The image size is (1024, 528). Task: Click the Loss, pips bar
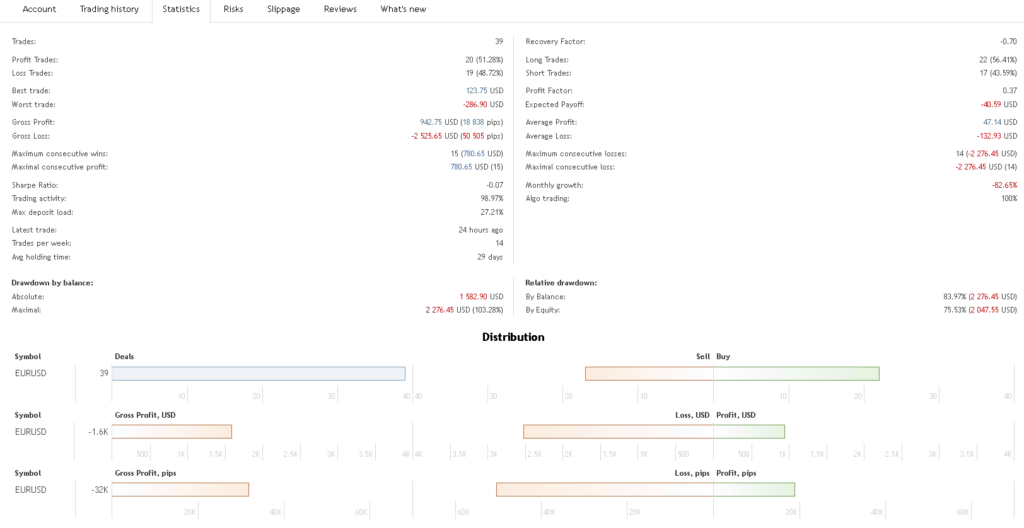coord(605,490)
